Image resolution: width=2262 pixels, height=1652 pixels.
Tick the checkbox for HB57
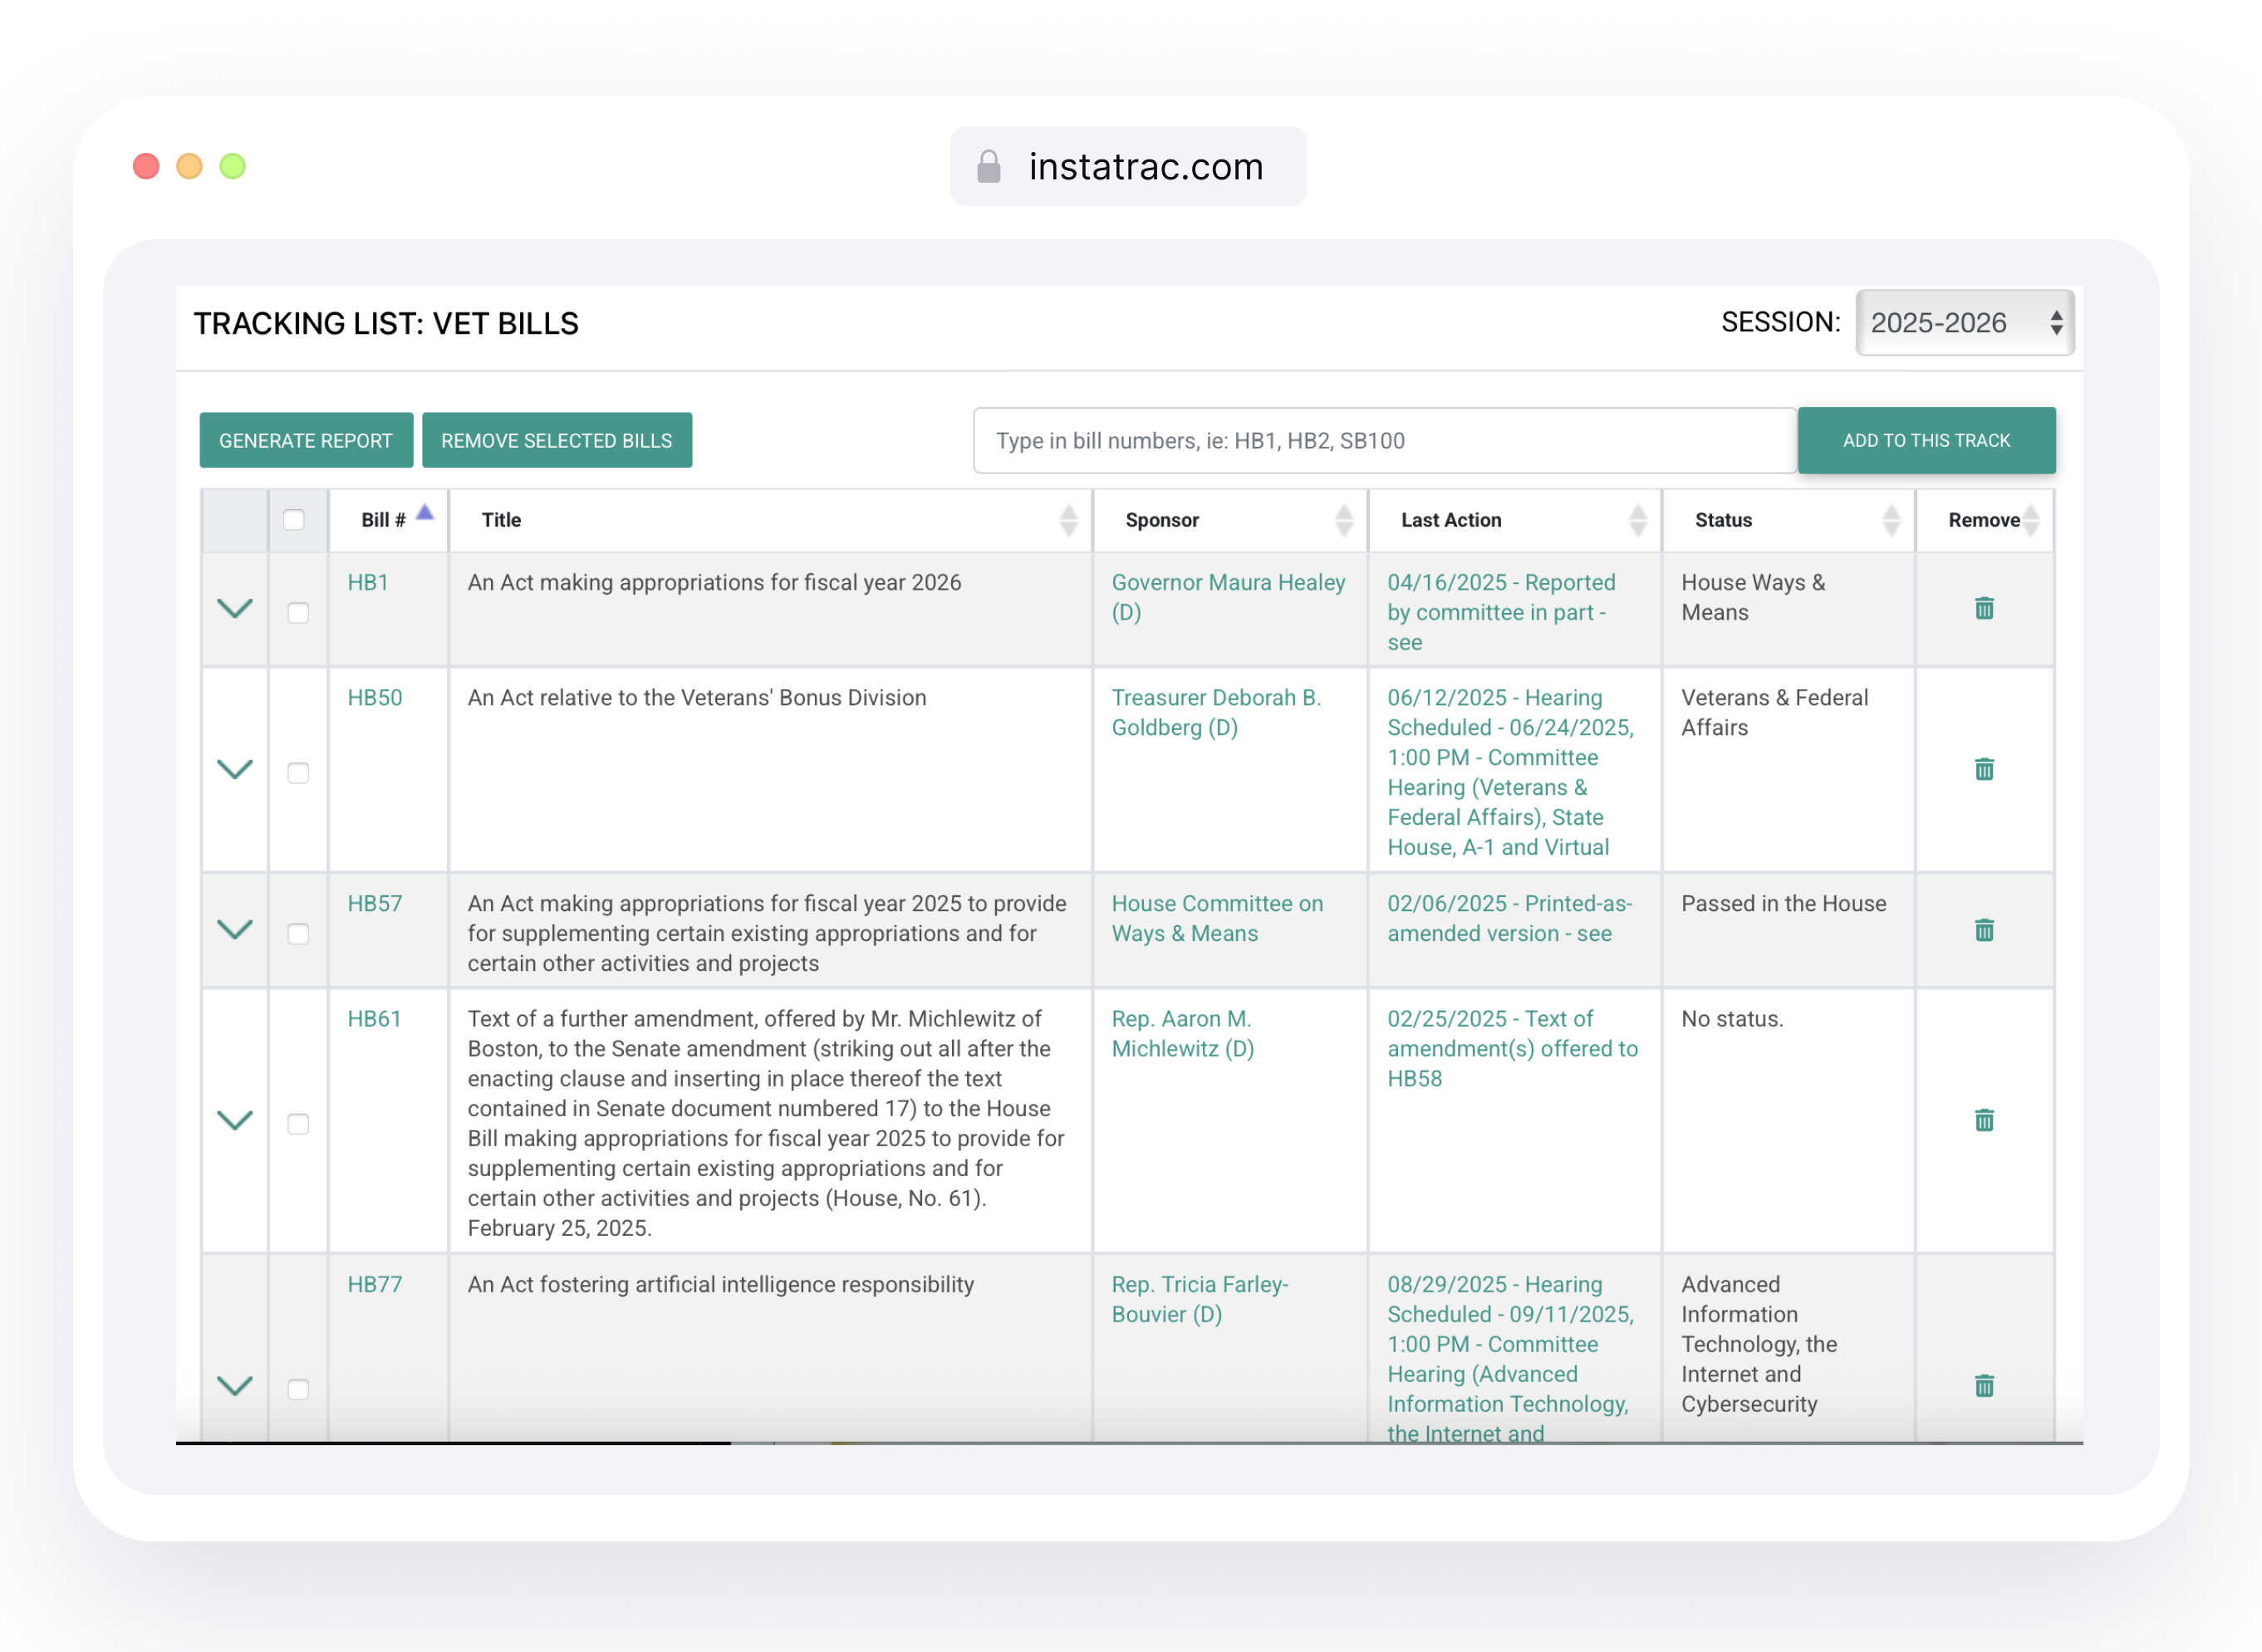pos(298,933)
